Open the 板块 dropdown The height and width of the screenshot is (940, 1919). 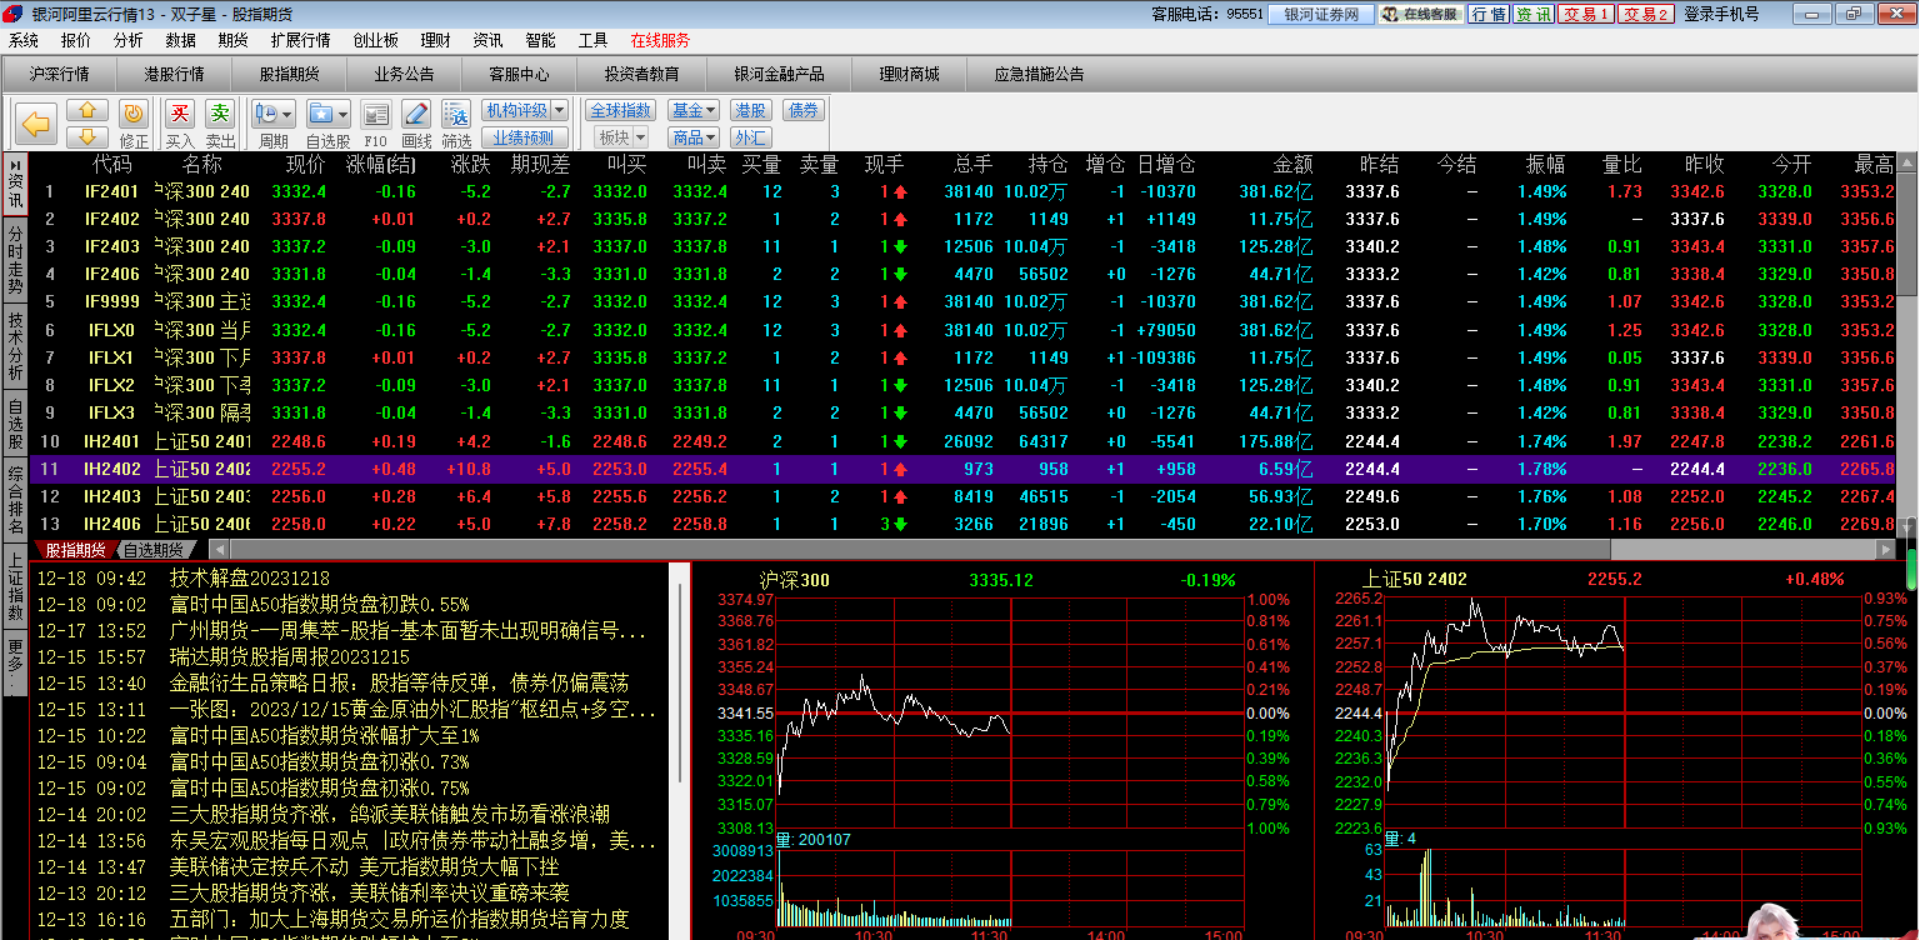click(621, 137)
